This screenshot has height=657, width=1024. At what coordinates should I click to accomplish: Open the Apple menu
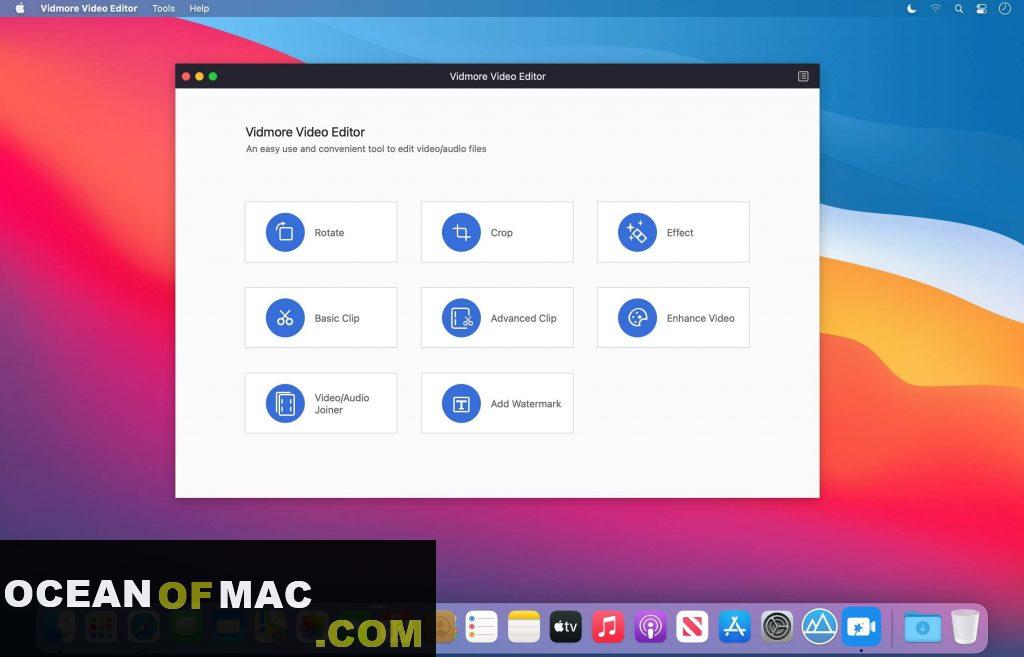(x=20, y=8)
